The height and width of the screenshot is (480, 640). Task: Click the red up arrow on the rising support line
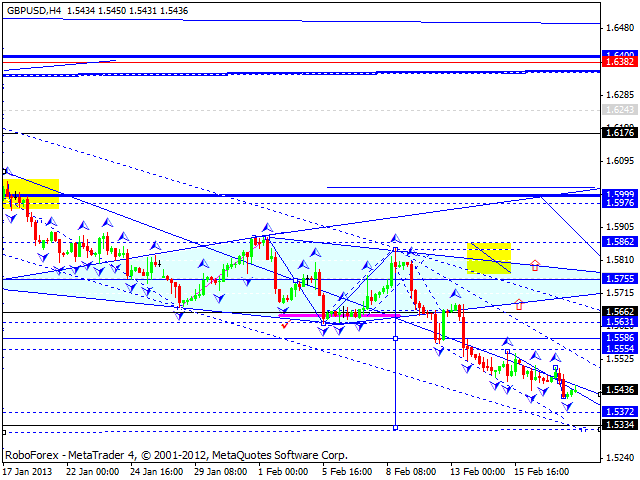(519, 304)
